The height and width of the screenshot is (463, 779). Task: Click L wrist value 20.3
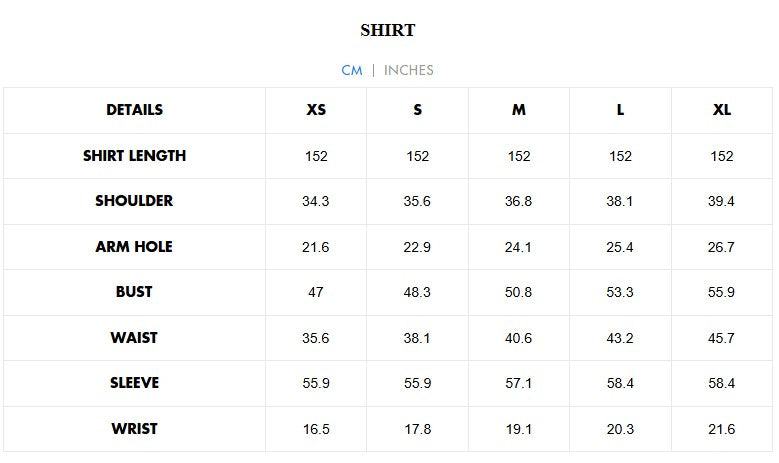tap(620, 429)
